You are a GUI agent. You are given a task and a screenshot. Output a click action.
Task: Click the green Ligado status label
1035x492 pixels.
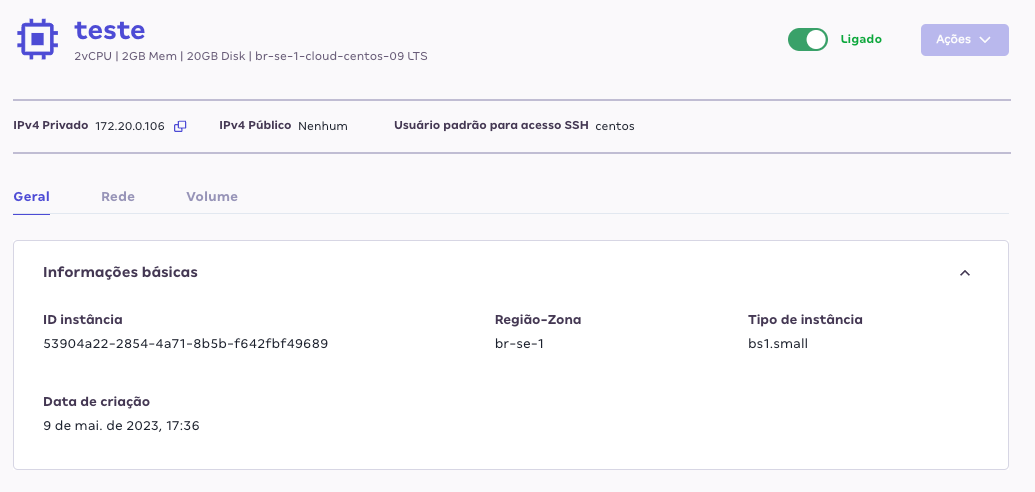[x=861, y=40]
